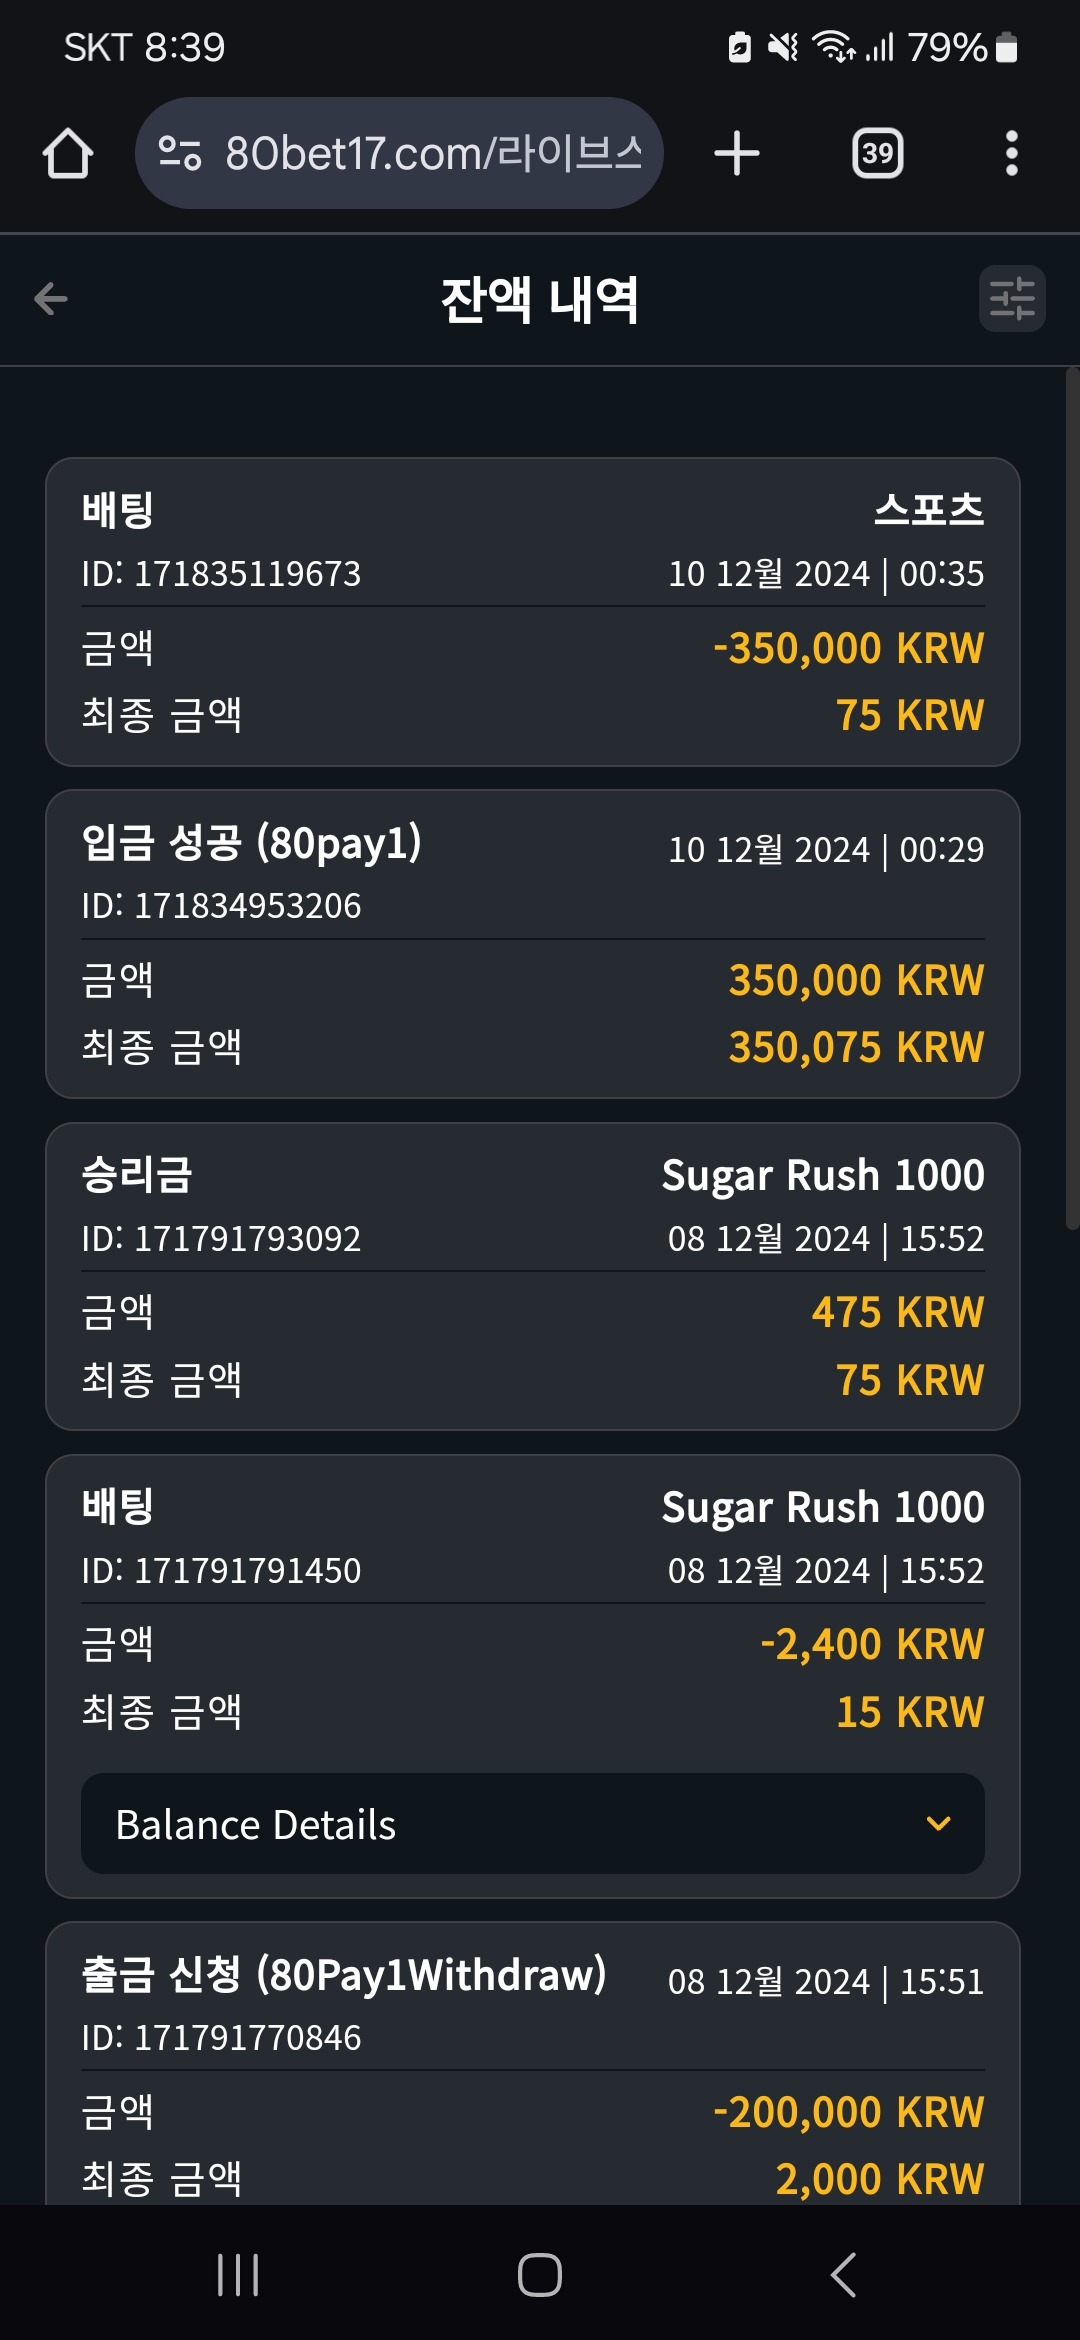Open the tab switcher showing 39 tabs
Image resolution: width=1080 pixels, height=2340 pixels.
877,153
